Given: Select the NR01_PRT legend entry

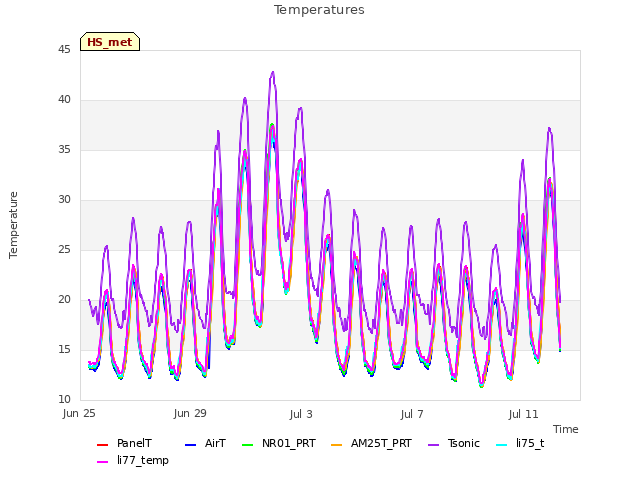Looking at the screenshot, I should click(279, 444).
